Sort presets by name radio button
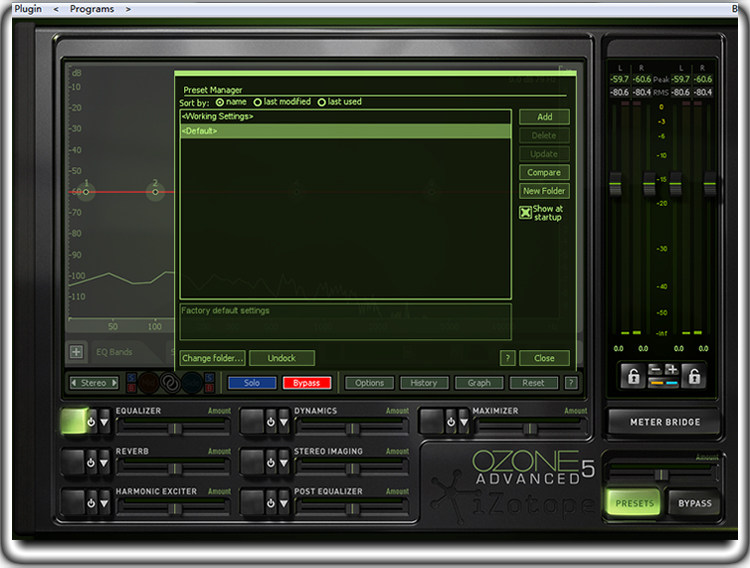 [220, 102]
